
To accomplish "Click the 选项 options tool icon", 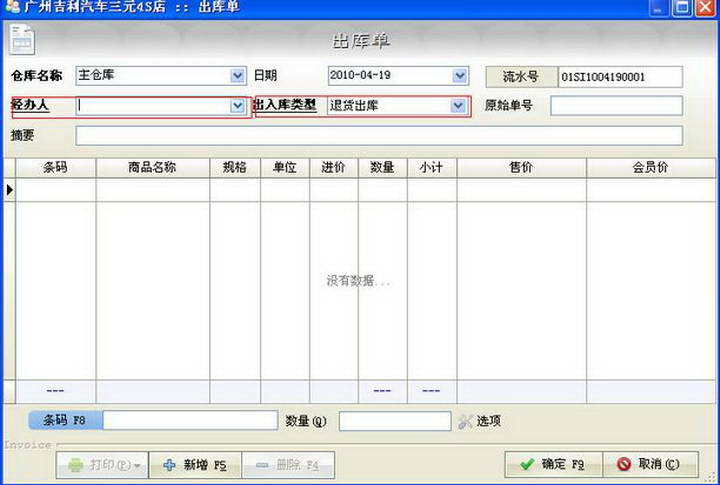I will (x=465, y=421).
